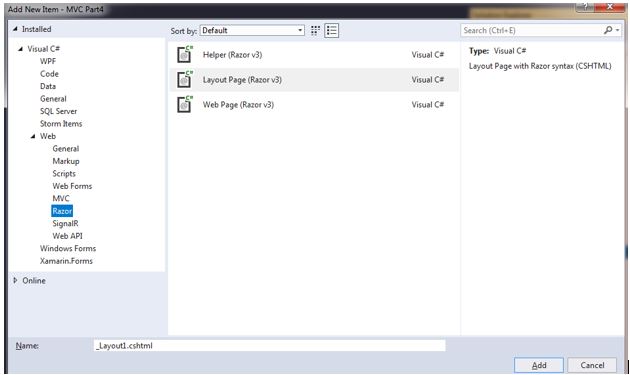Choose Helper (Razor v3) template
The width and height of the screenshot is (630, 375).
pyautogui.click(x=314, y=55)
